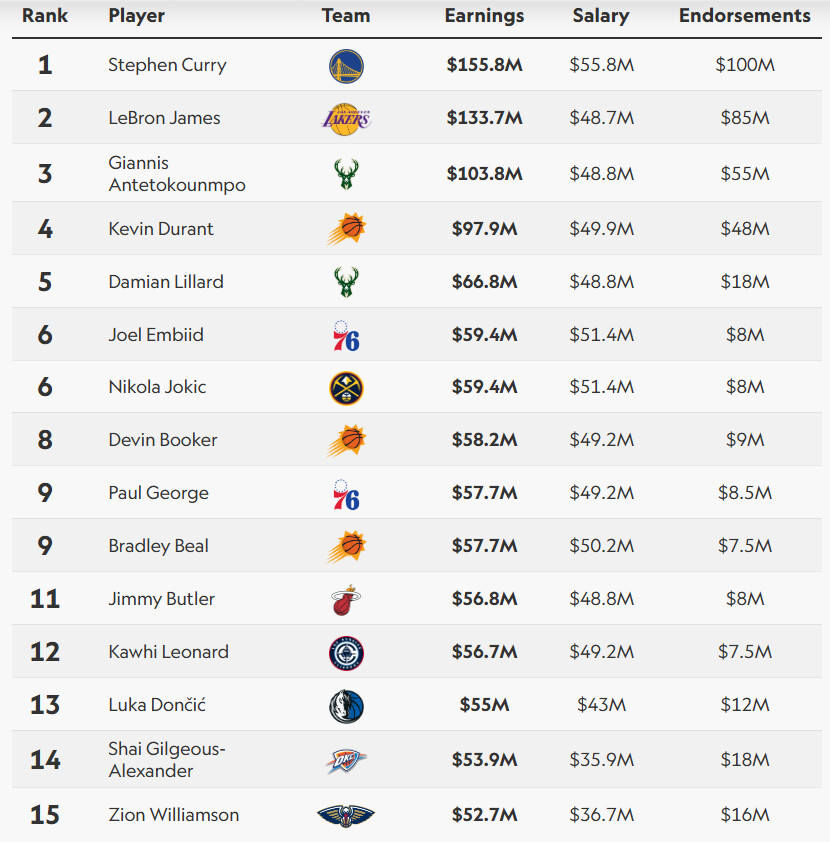The width and height of the screenshot is (830, 842).
Task: Click the Suns logo beside Bradley Beal
Action: pyautogui.click(x=346, y=546)
